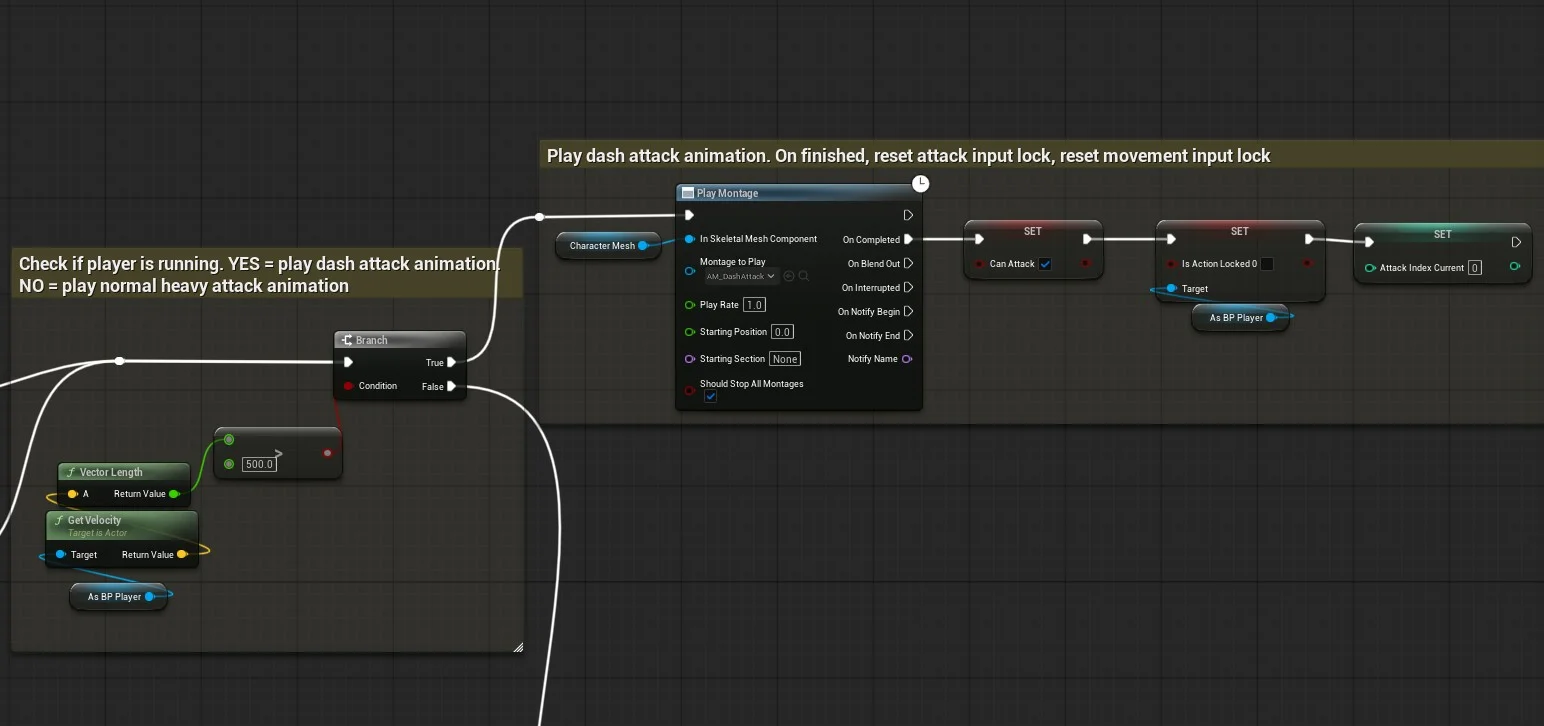Click the Branch execution input pin
Screen dimensions: 1544x726
click(x=348, y=362)
